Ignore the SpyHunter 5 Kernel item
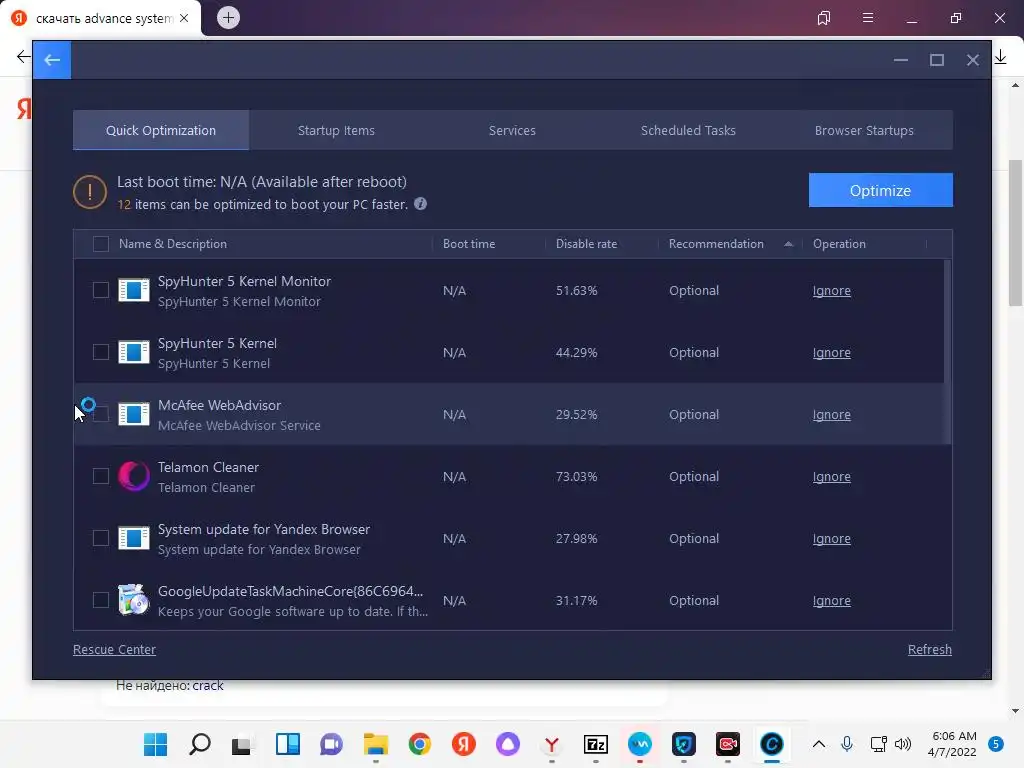The height and width of the screenshot is (768, 1024). coord(831,353)
